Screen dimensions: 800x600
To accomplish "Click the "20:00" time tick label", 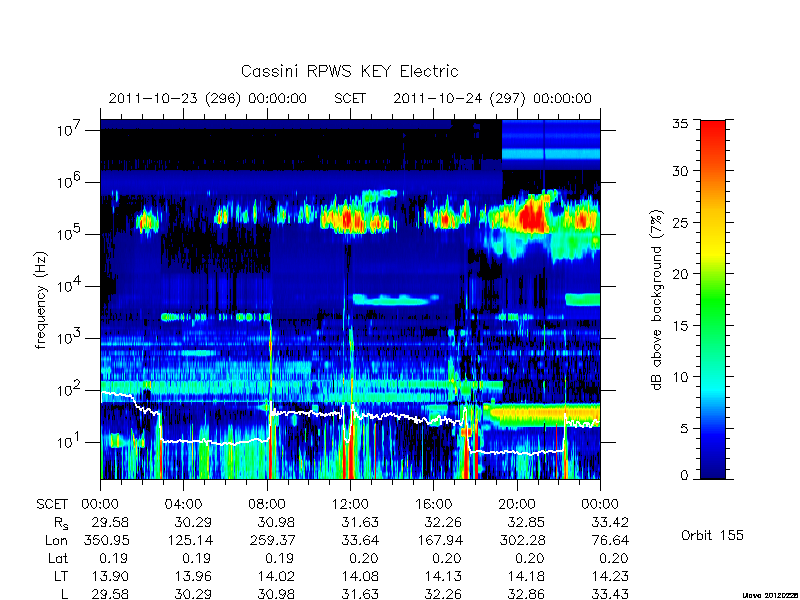I will [517, 504].
